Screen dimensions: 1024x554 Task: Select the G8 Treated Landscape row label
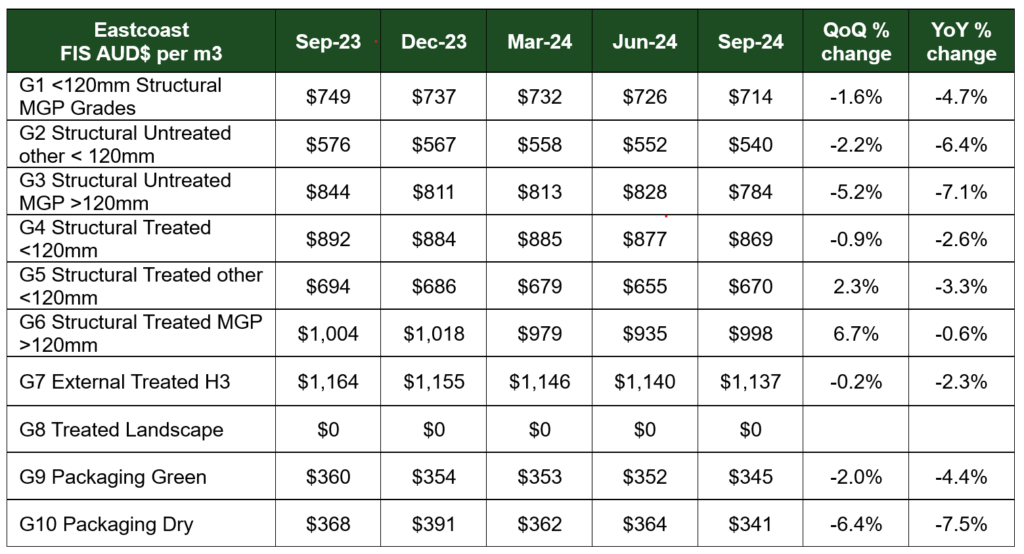click(121, 429)
